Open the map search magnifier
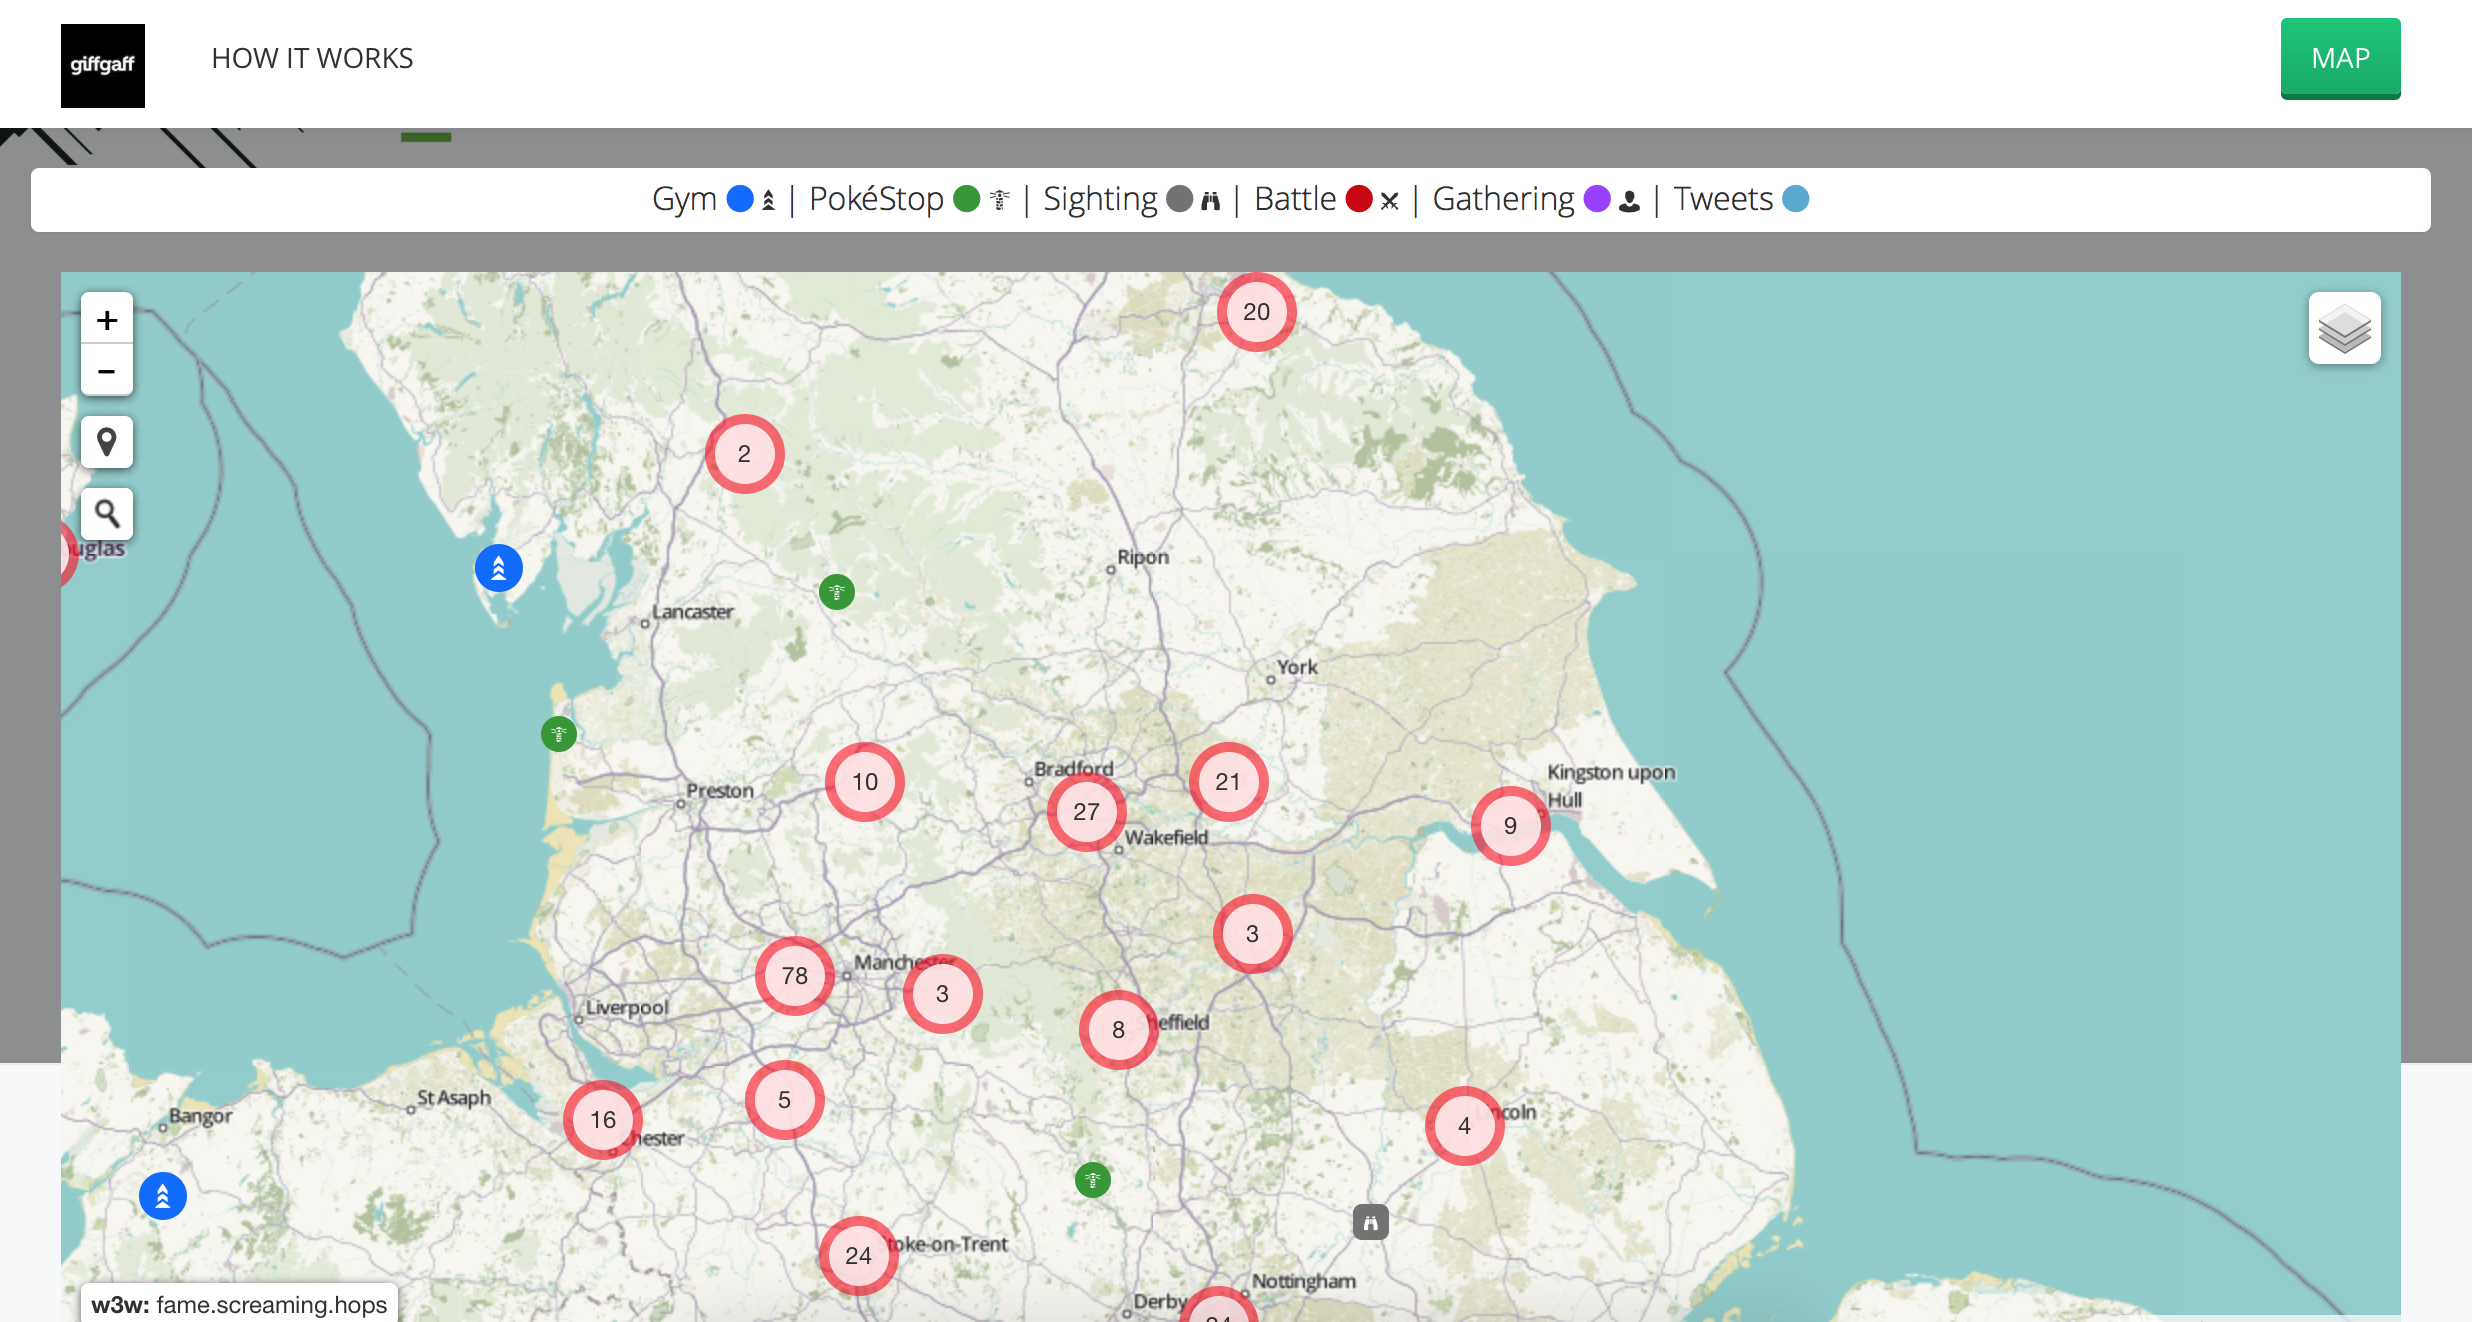The image size is (2472, 1322). pyautogui.click(x=107, y=514)
